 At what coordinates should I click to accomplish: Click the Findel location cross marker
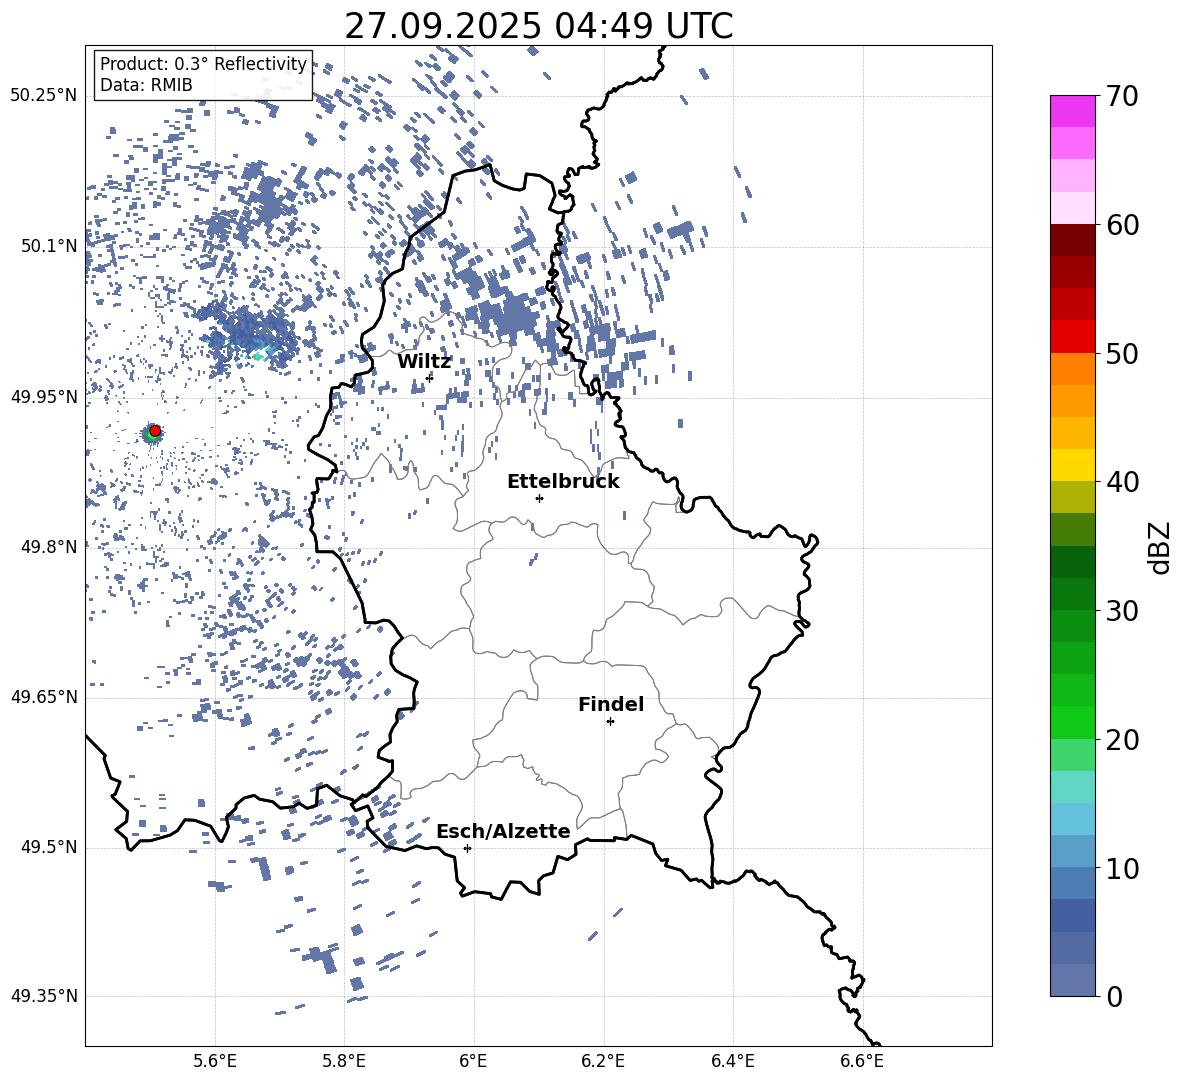pyautogui.click(x=610, y=722)
